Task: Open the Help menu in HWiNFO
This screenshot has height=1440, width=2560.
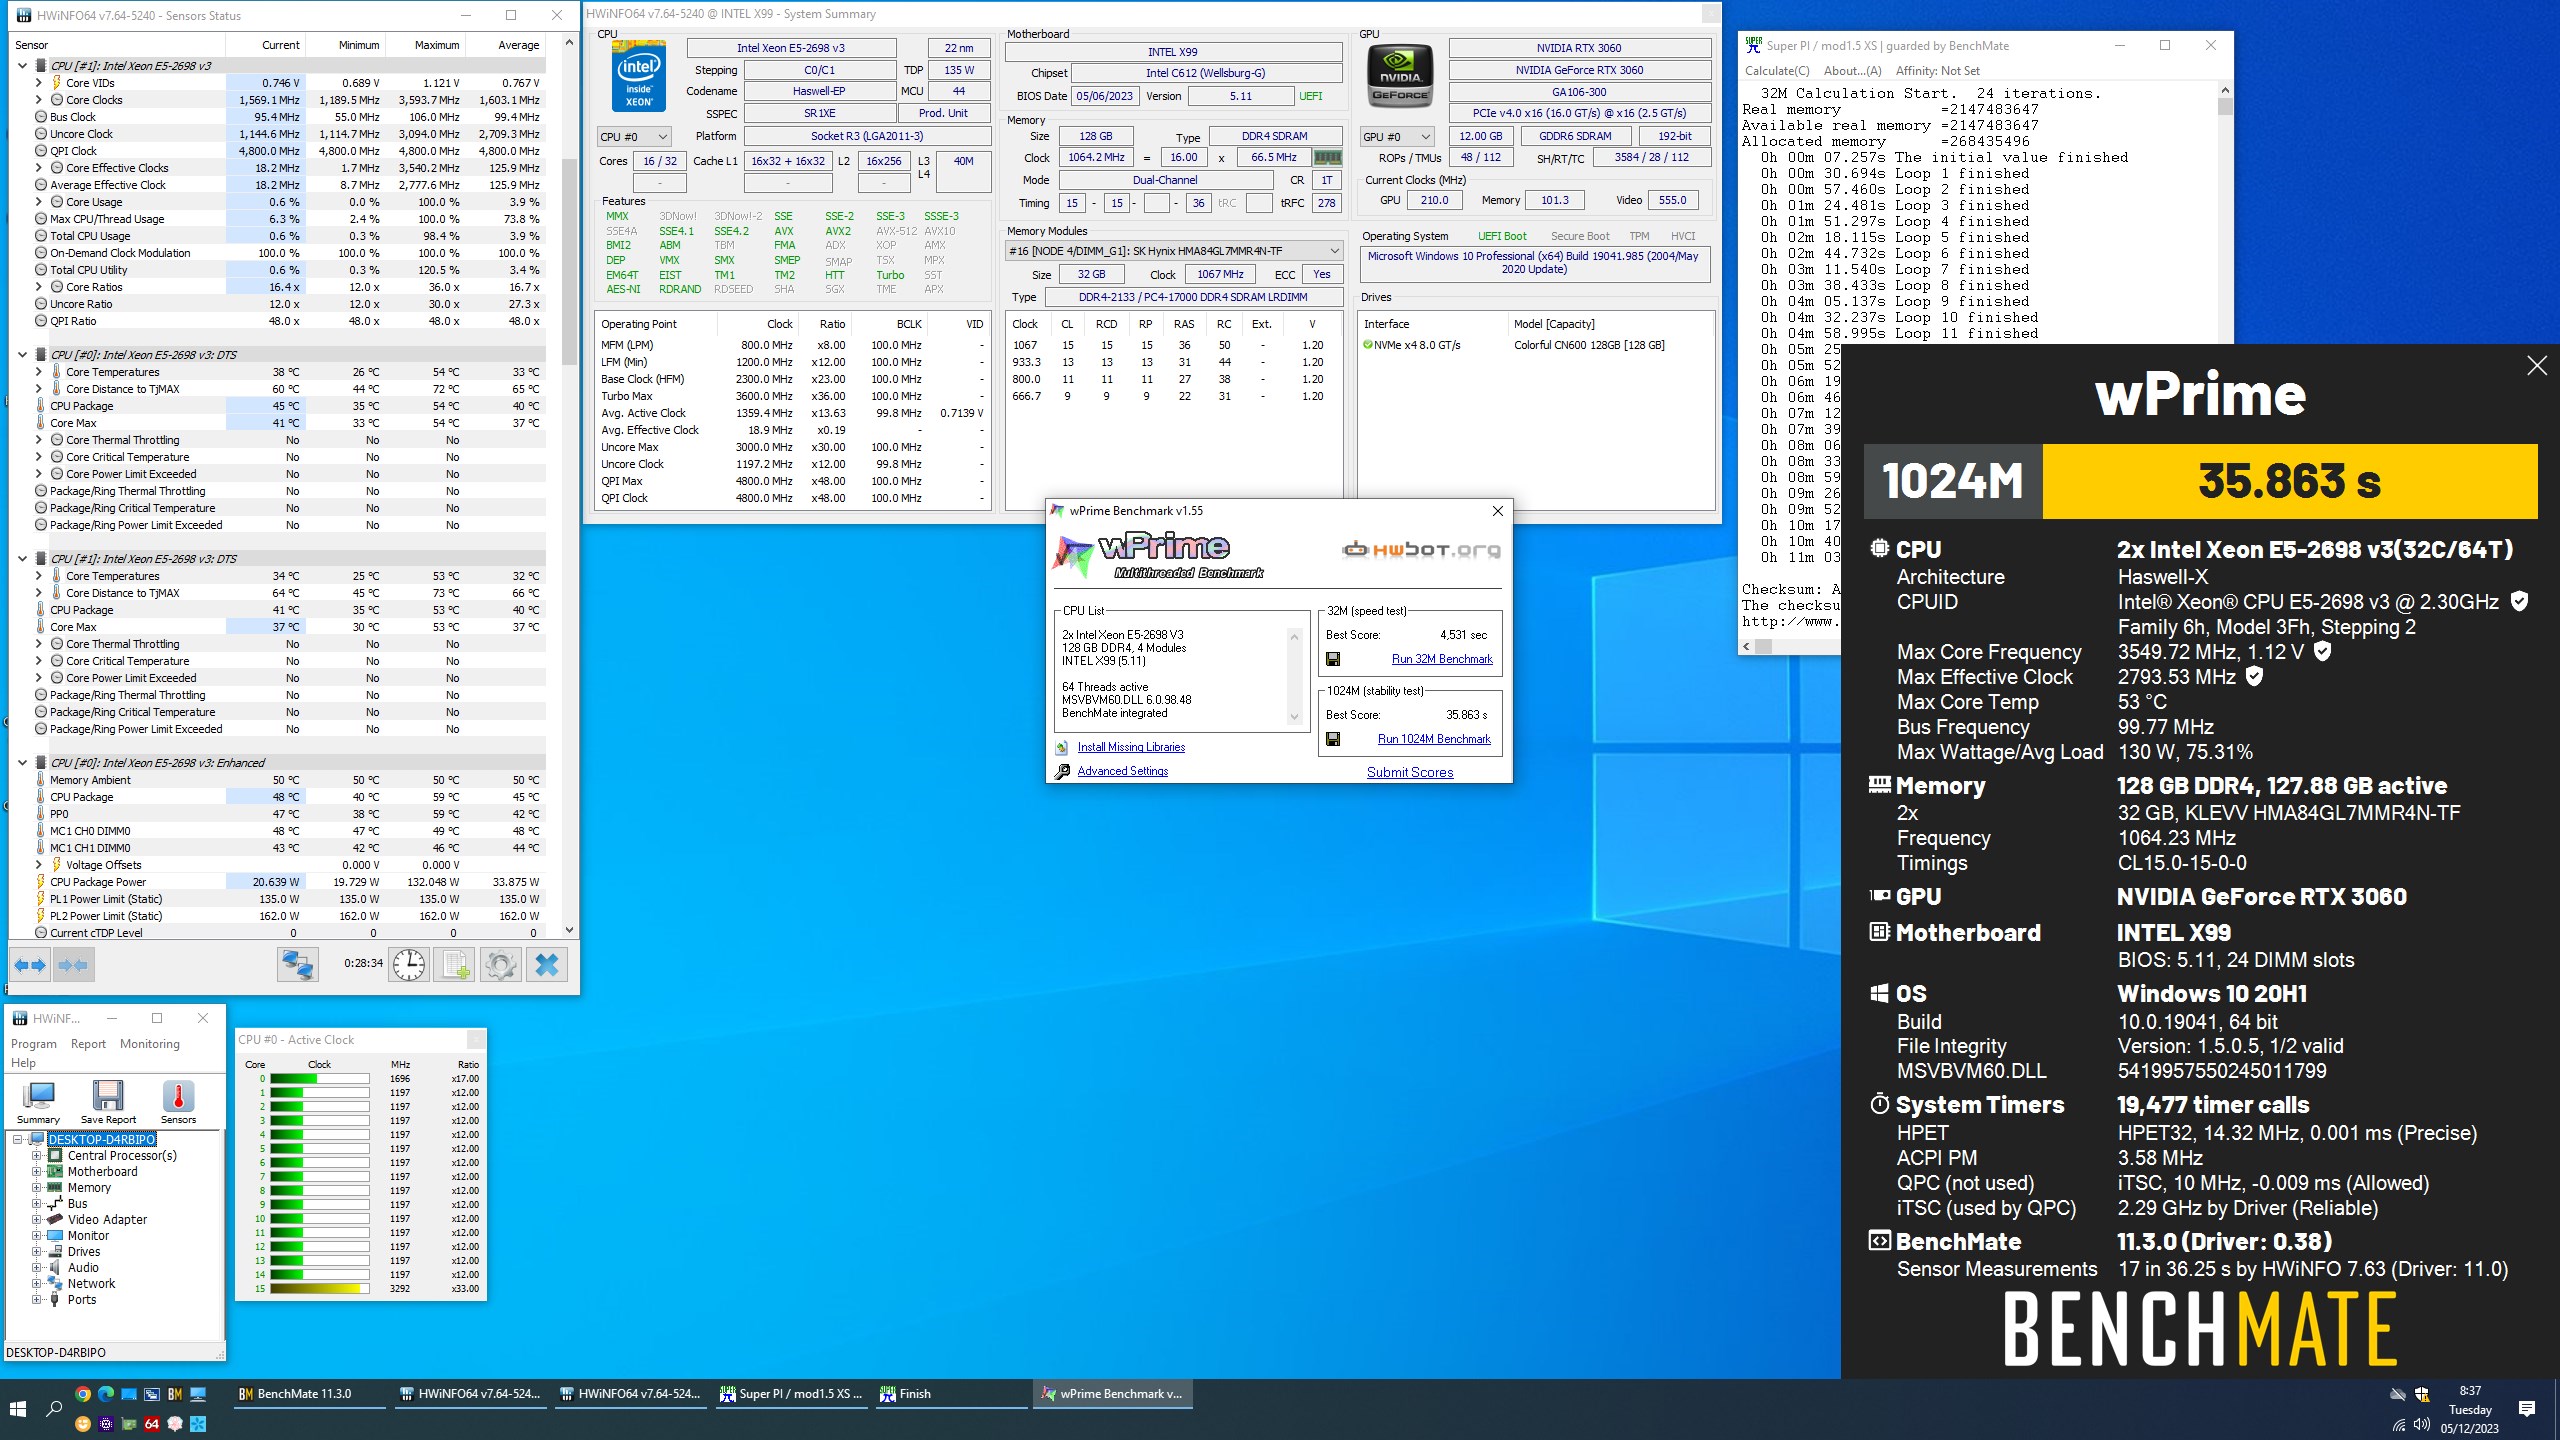Action: tap(23, 1063)
